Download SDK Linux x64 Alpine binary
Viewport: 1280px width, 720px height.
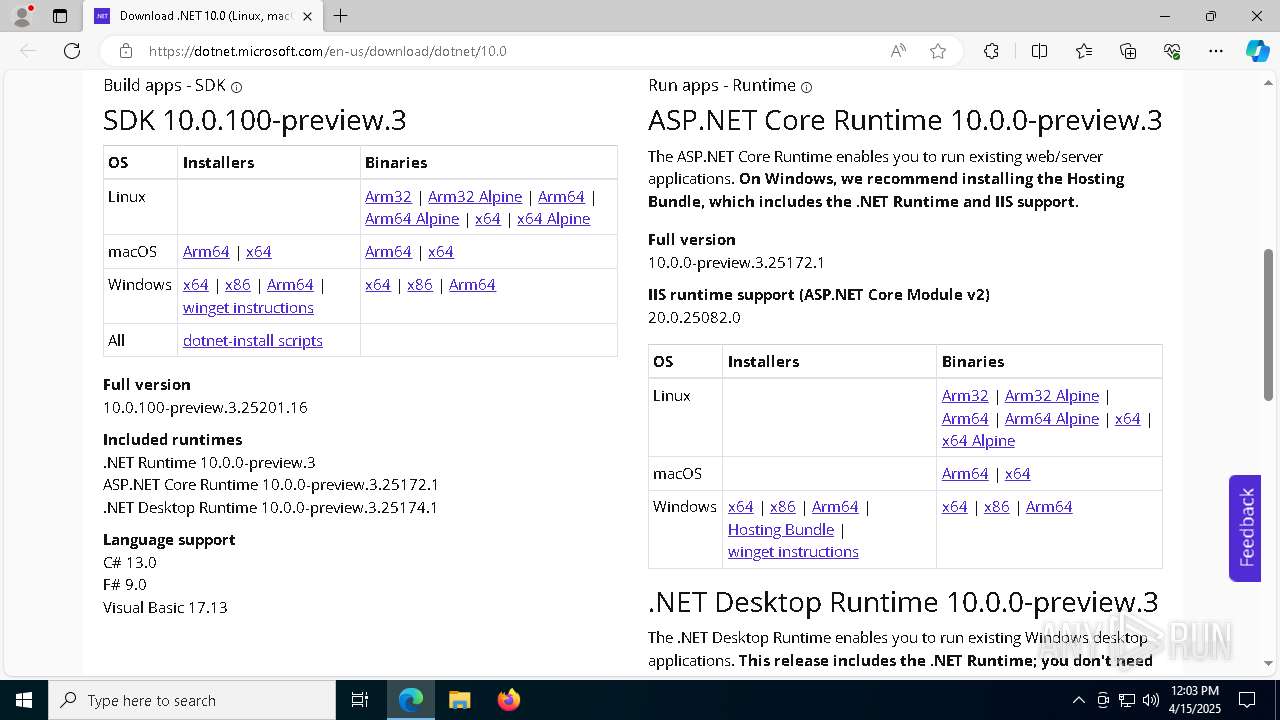tap(553, 218)
